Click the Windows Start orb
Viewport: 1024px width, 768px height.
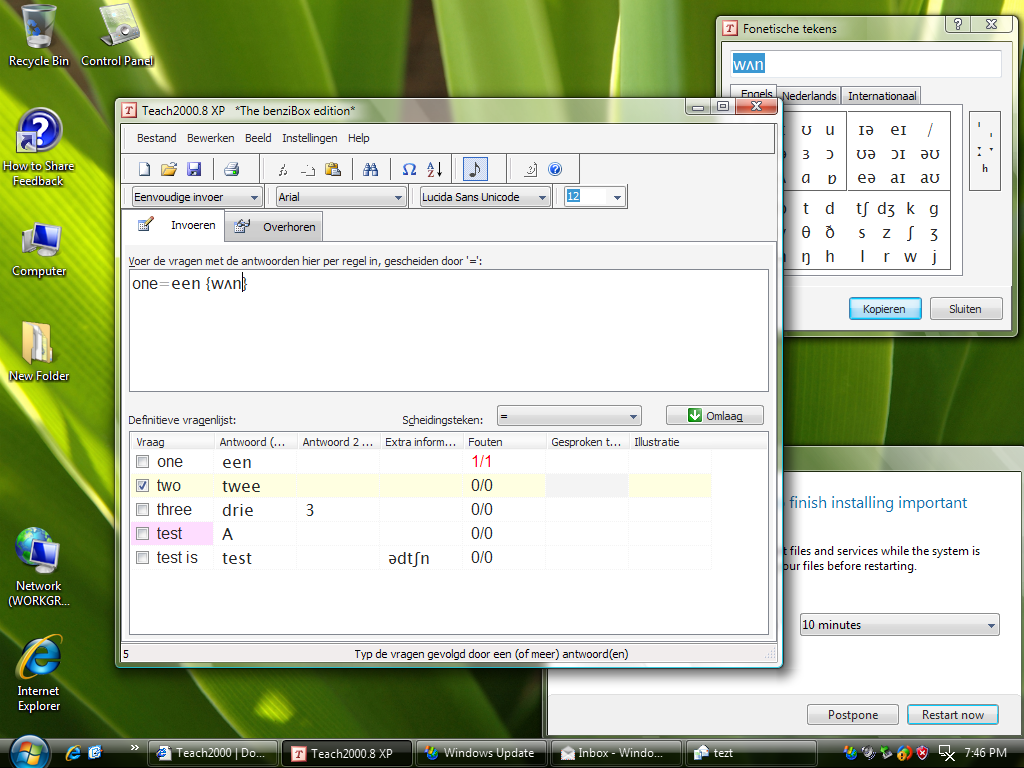point(27,751)
